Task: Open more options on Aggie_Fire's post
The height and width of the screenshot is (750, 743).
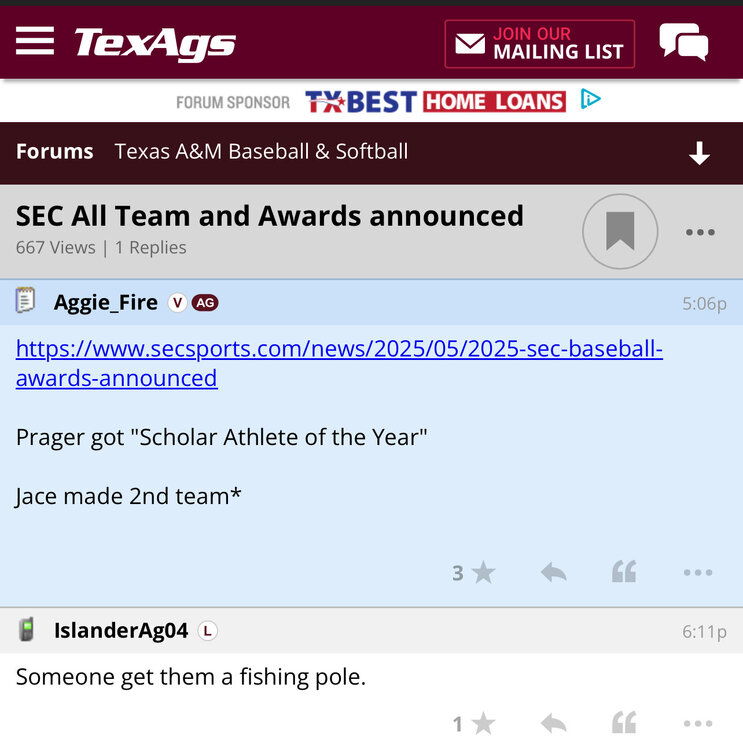Action: (697, 573)
